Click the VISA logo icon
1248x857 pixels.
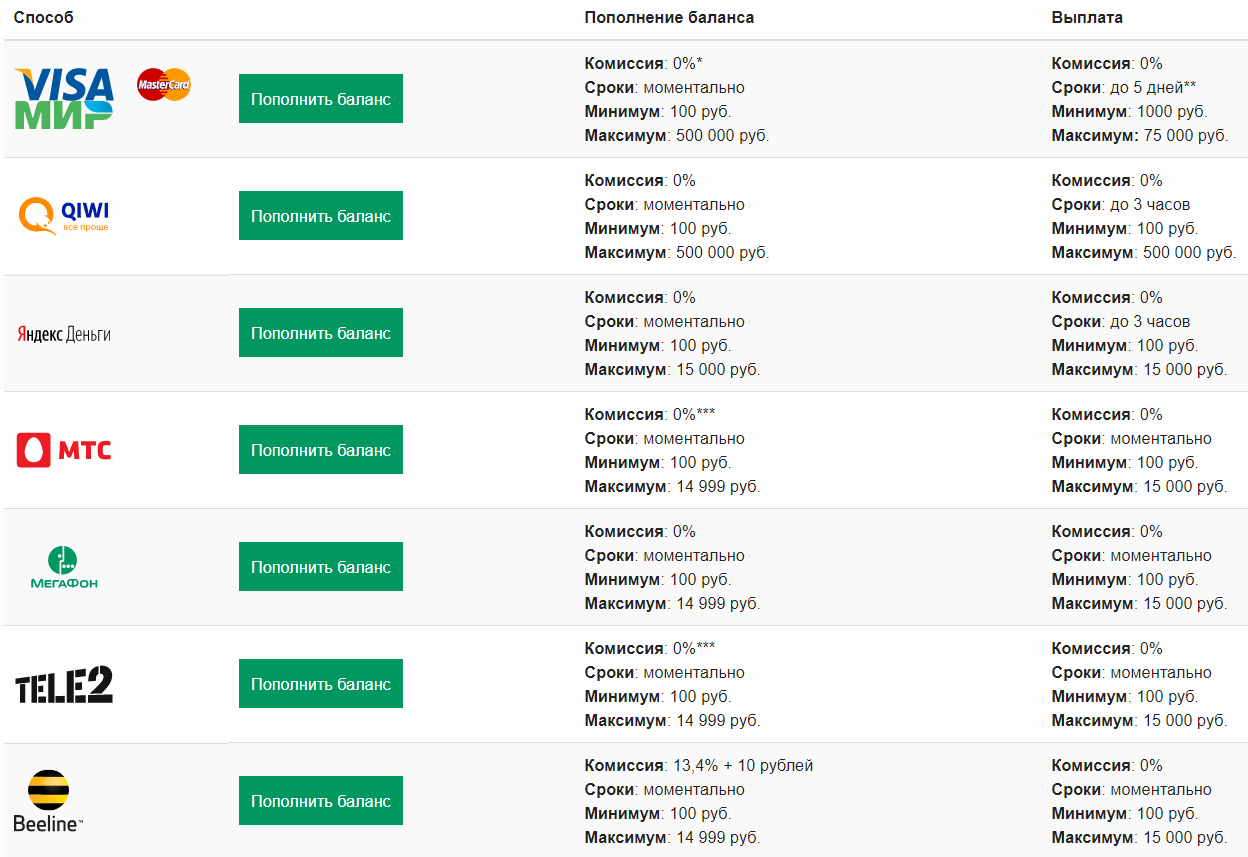(x=64, y=84)
